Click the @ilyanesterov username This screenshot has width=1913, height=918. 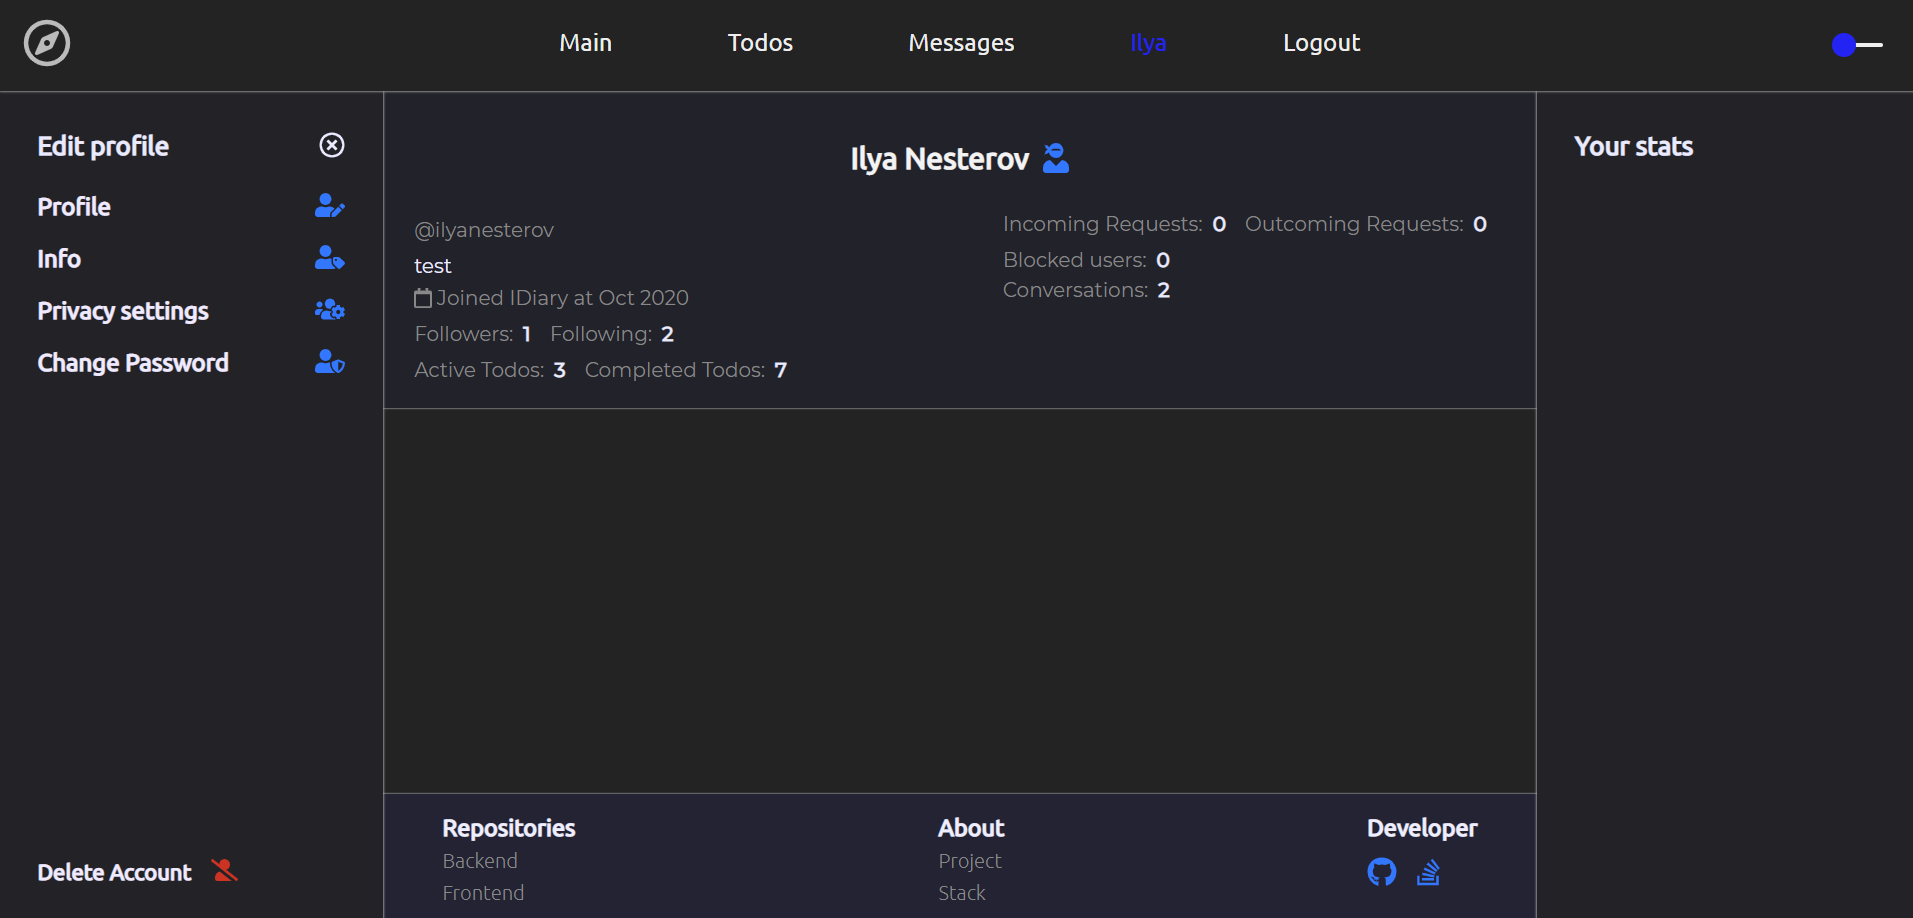coord(484,230)
